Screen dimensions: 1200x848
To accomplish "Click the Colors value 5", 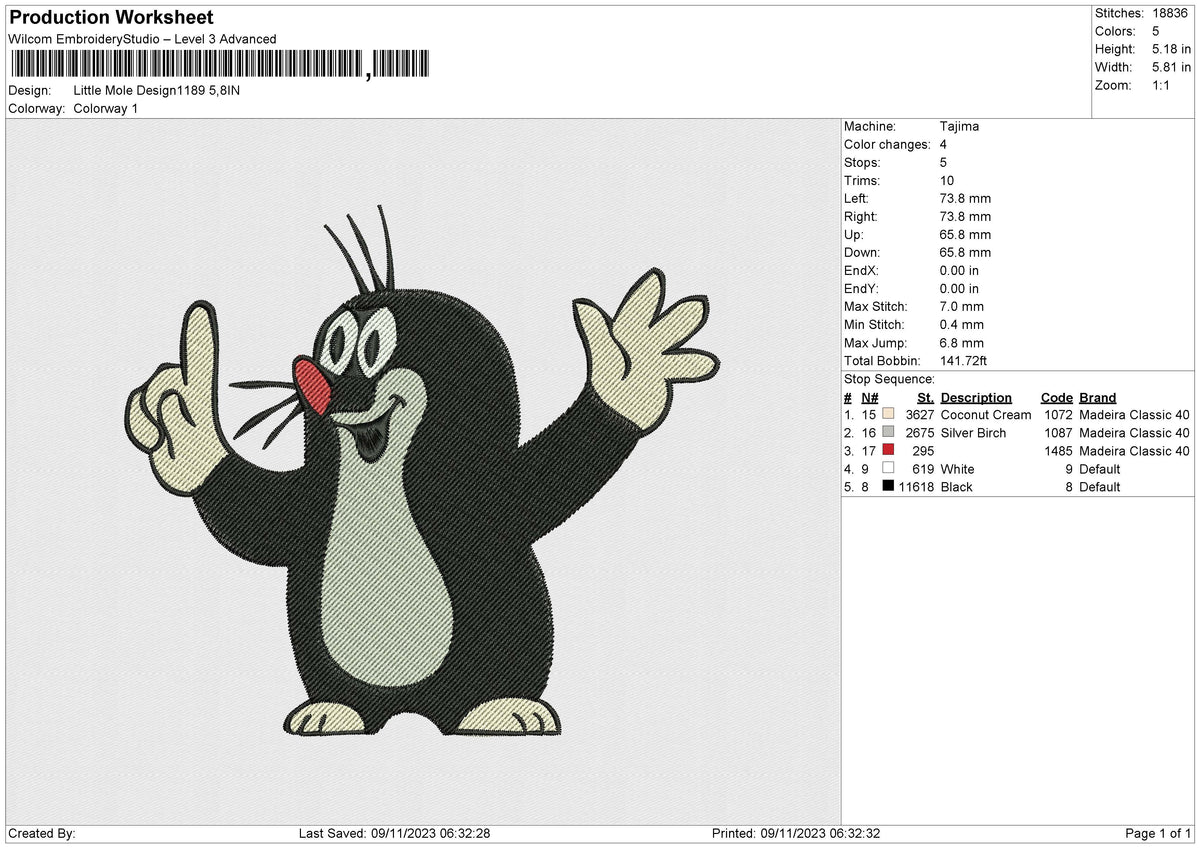I will click(x=1156, y=31).
